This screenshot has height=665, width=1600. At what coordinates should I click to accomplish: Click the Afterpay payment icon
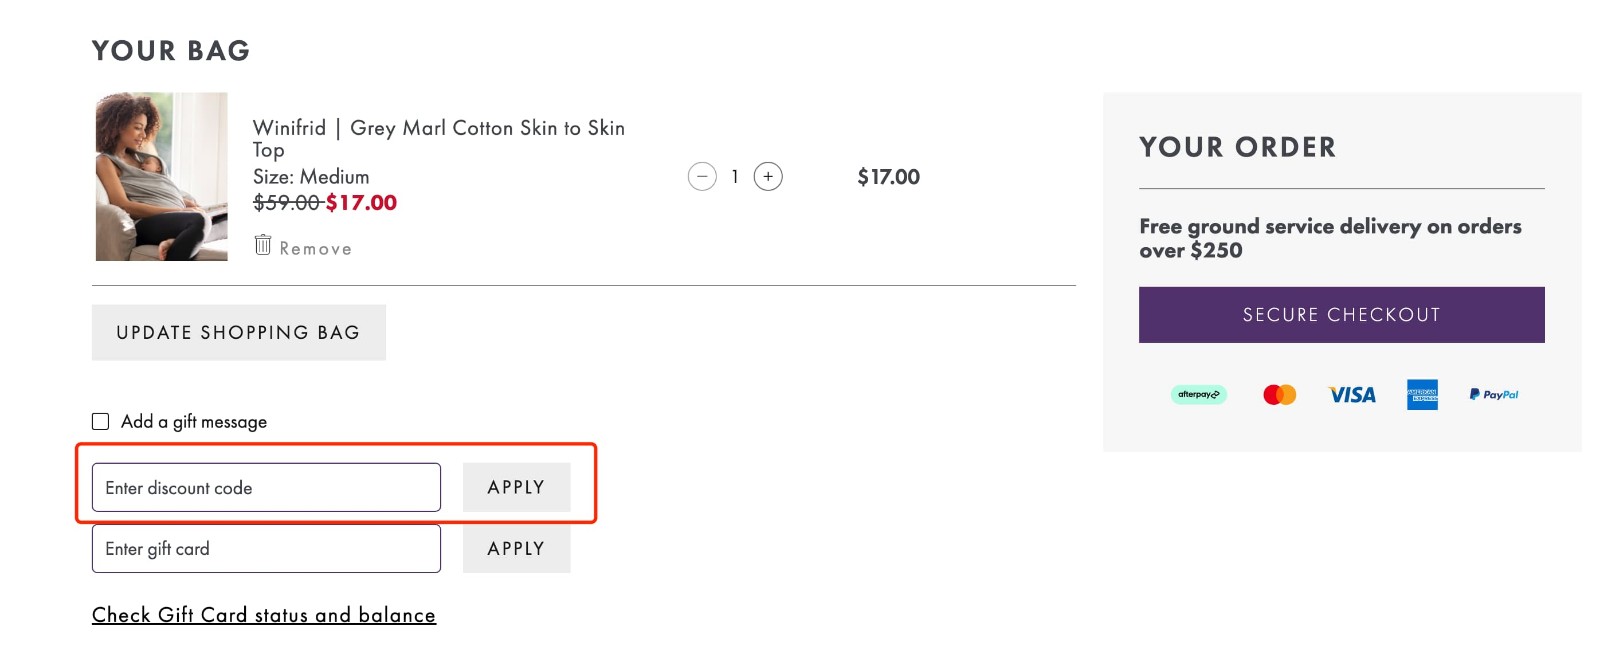[x=1199, y=394]
